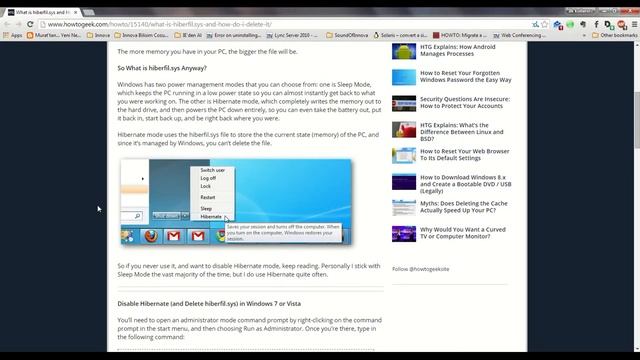
Task: Click the Linux and BSD article thumbnail
Action: [404, 129]
